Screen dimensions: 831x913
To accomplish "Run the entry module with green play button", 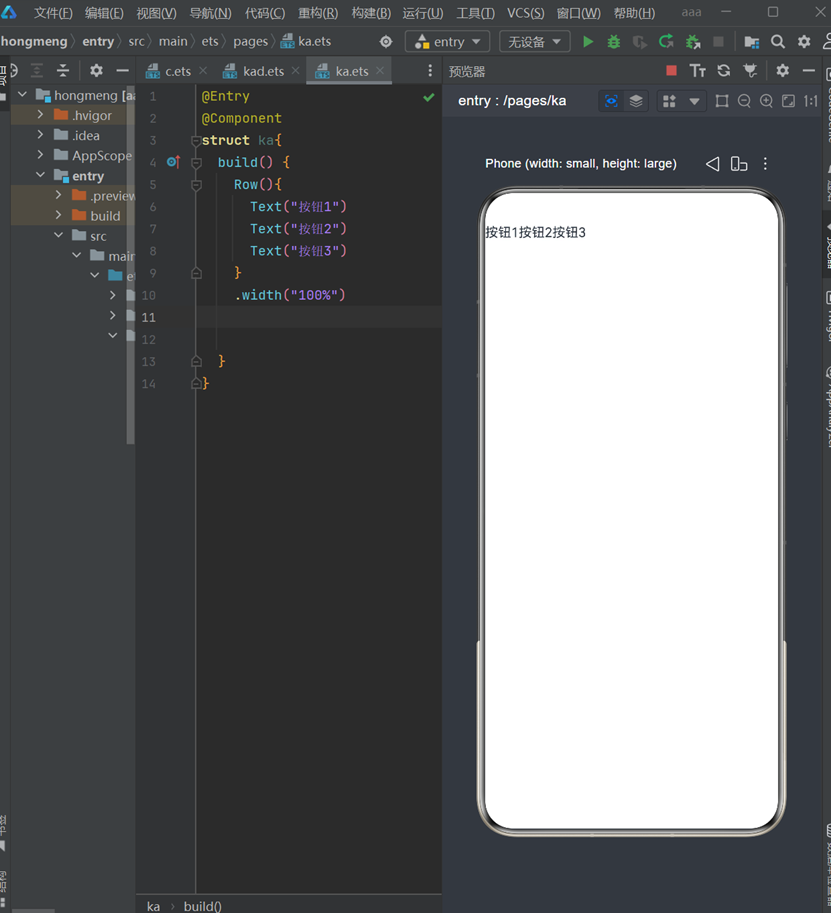I will (x=588, y=41).
